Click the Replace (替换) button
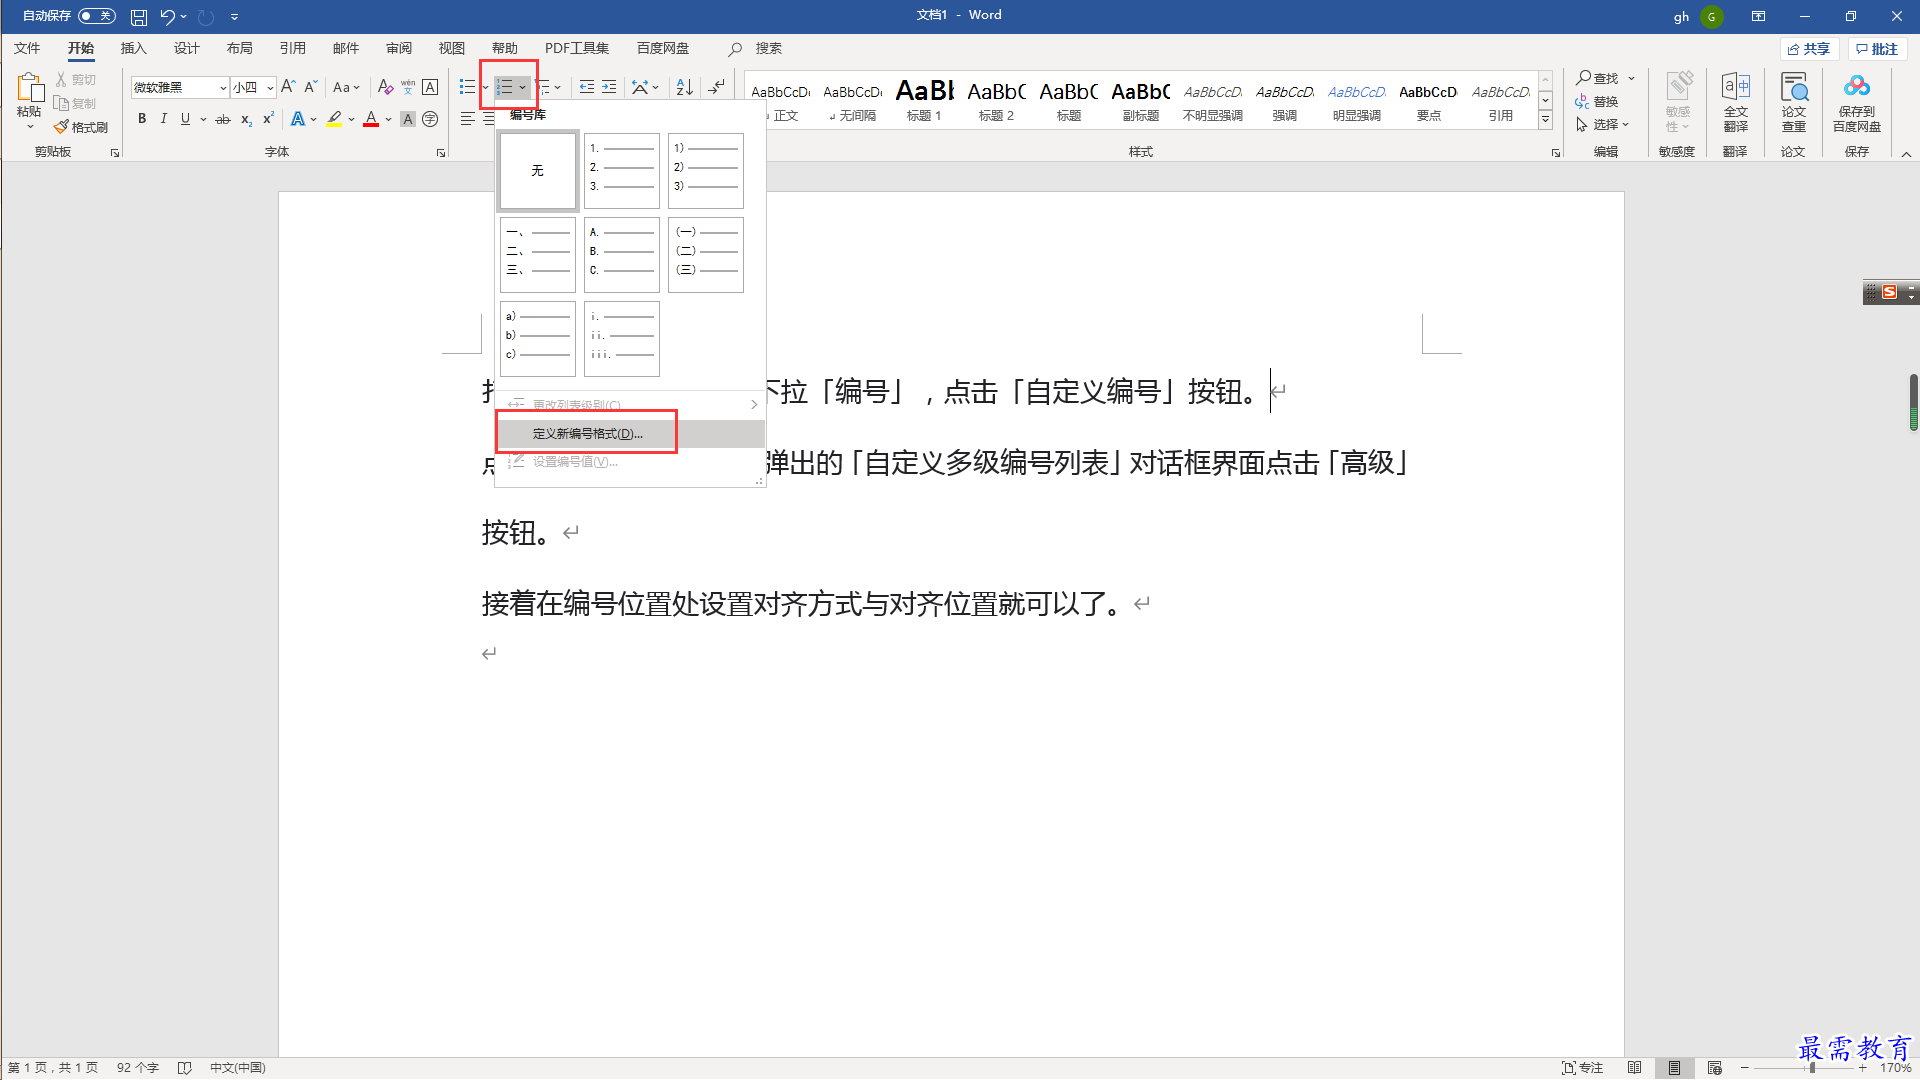Image resolution: width=1920 pixels, height=1080 pixels. 1596,101
